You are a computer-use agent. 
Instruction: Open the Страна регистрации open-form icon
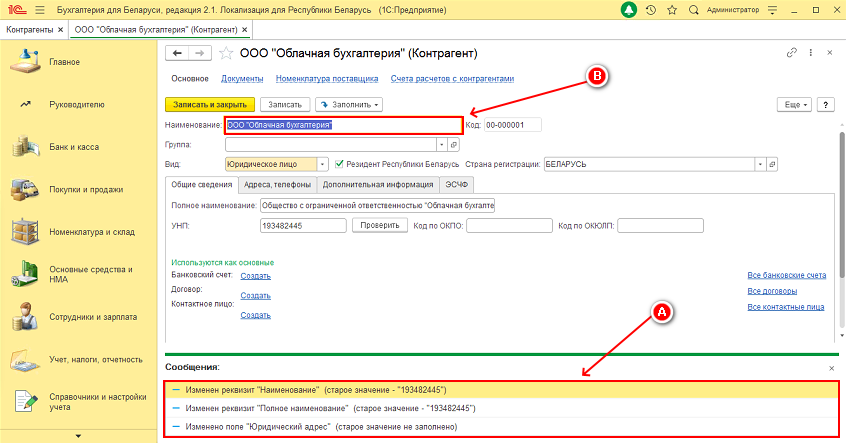click(772, 164)
